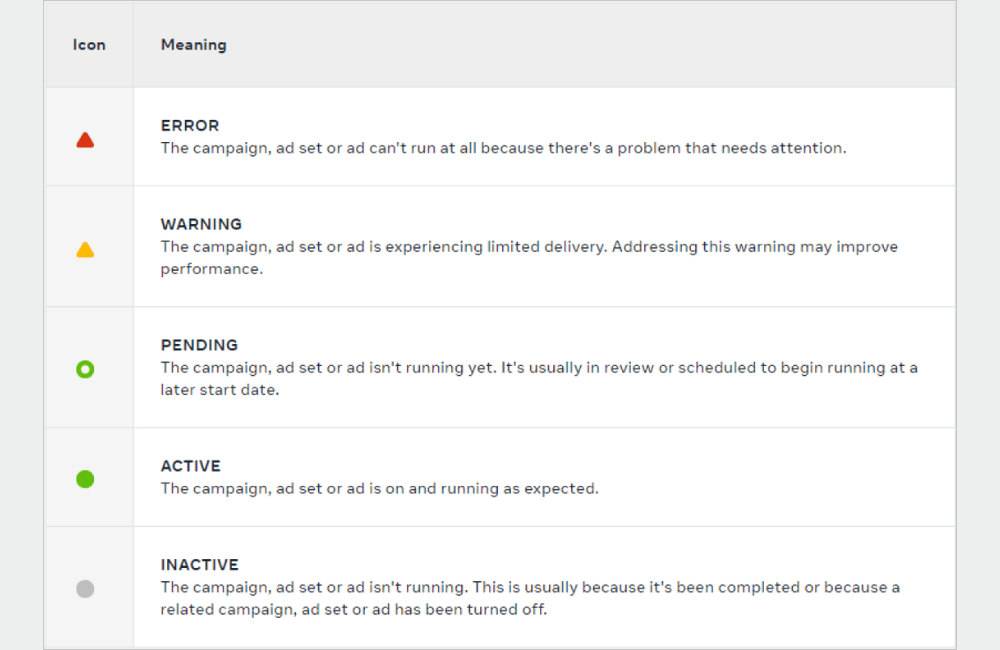Screen dimensions: 1000x650
Task: Click the Icon column header
Action: (89, 45)
